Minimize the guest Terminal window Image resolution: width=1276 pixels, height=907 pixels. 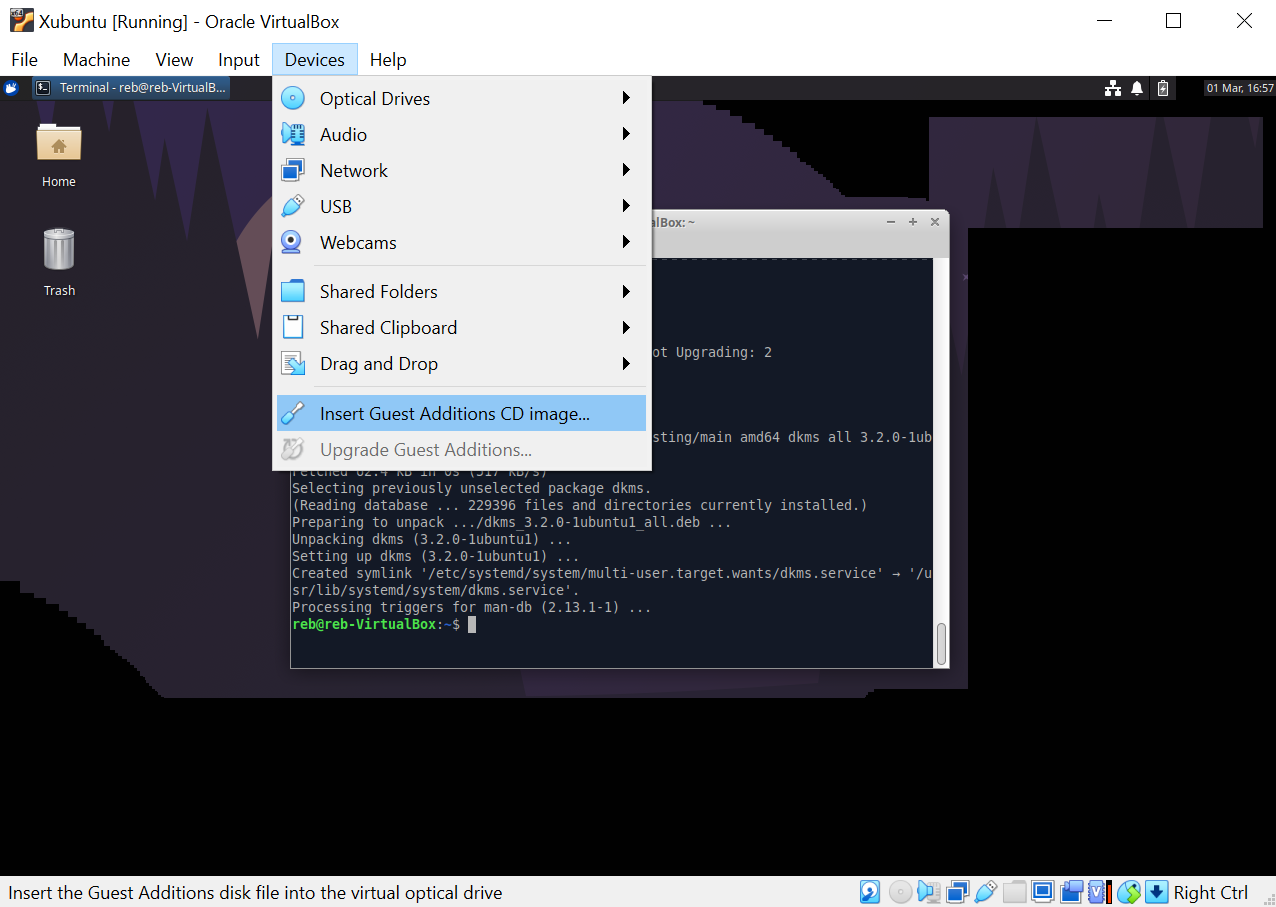(890, 222)
